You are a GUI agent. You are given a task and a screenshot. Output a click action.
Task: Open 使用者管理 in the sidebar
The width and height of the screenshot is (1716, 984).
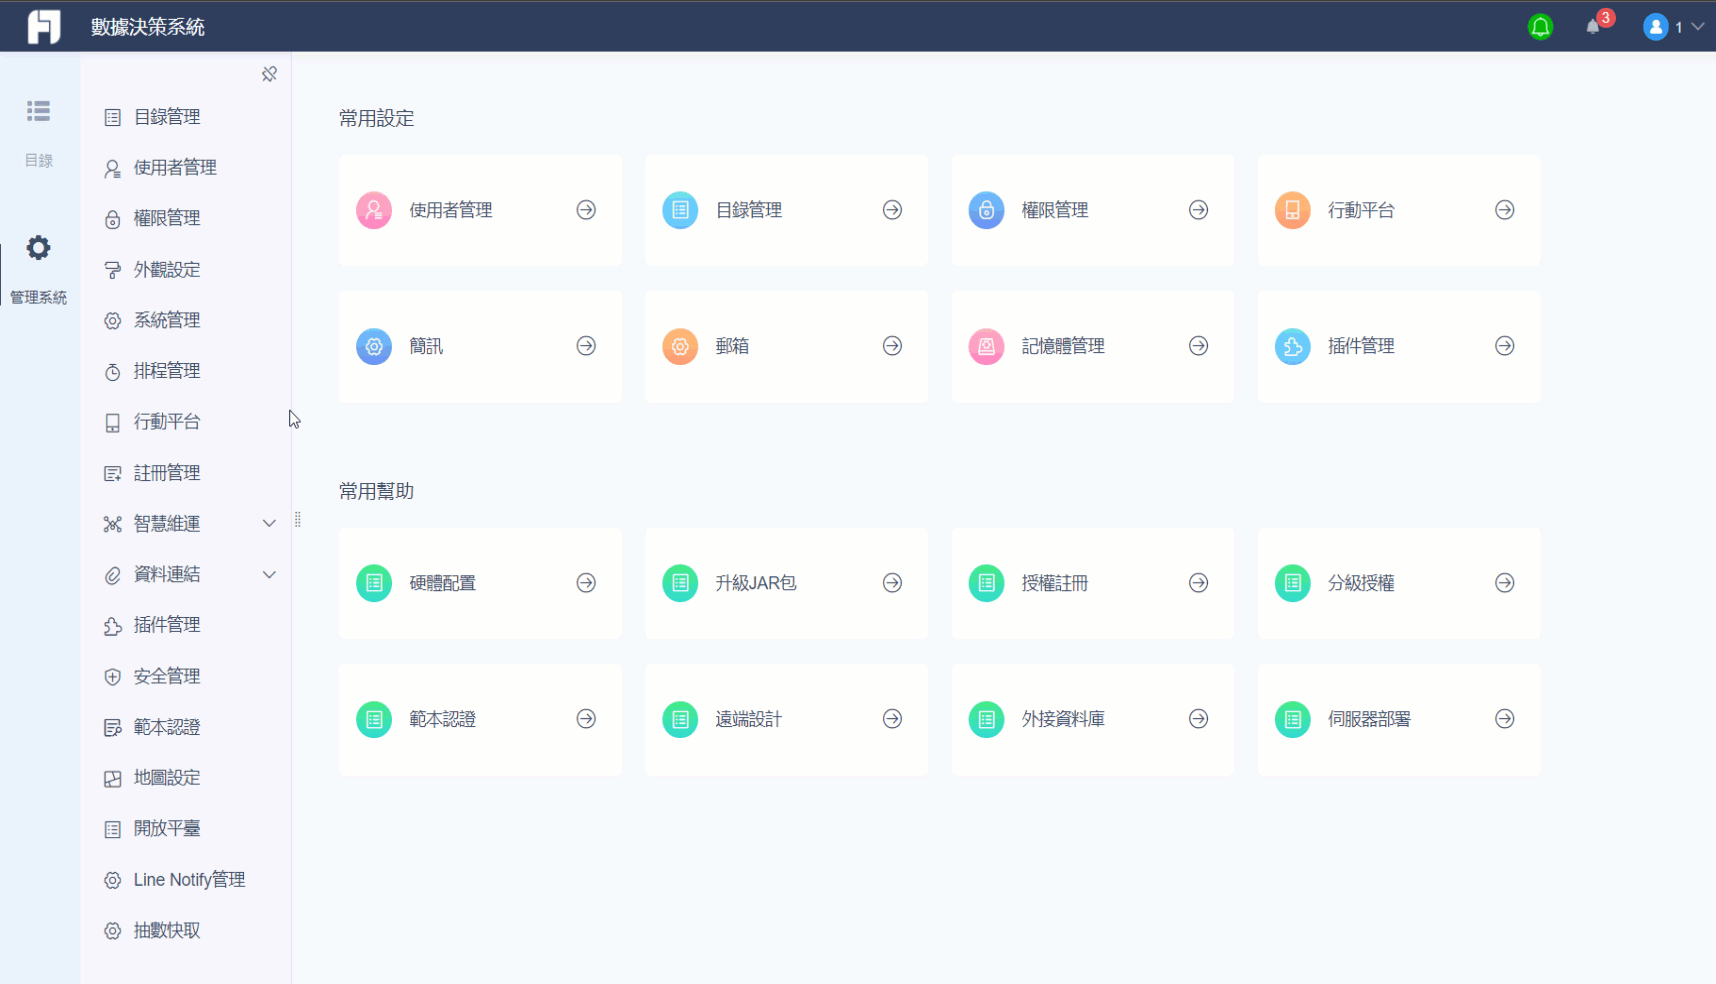[186, 168]
